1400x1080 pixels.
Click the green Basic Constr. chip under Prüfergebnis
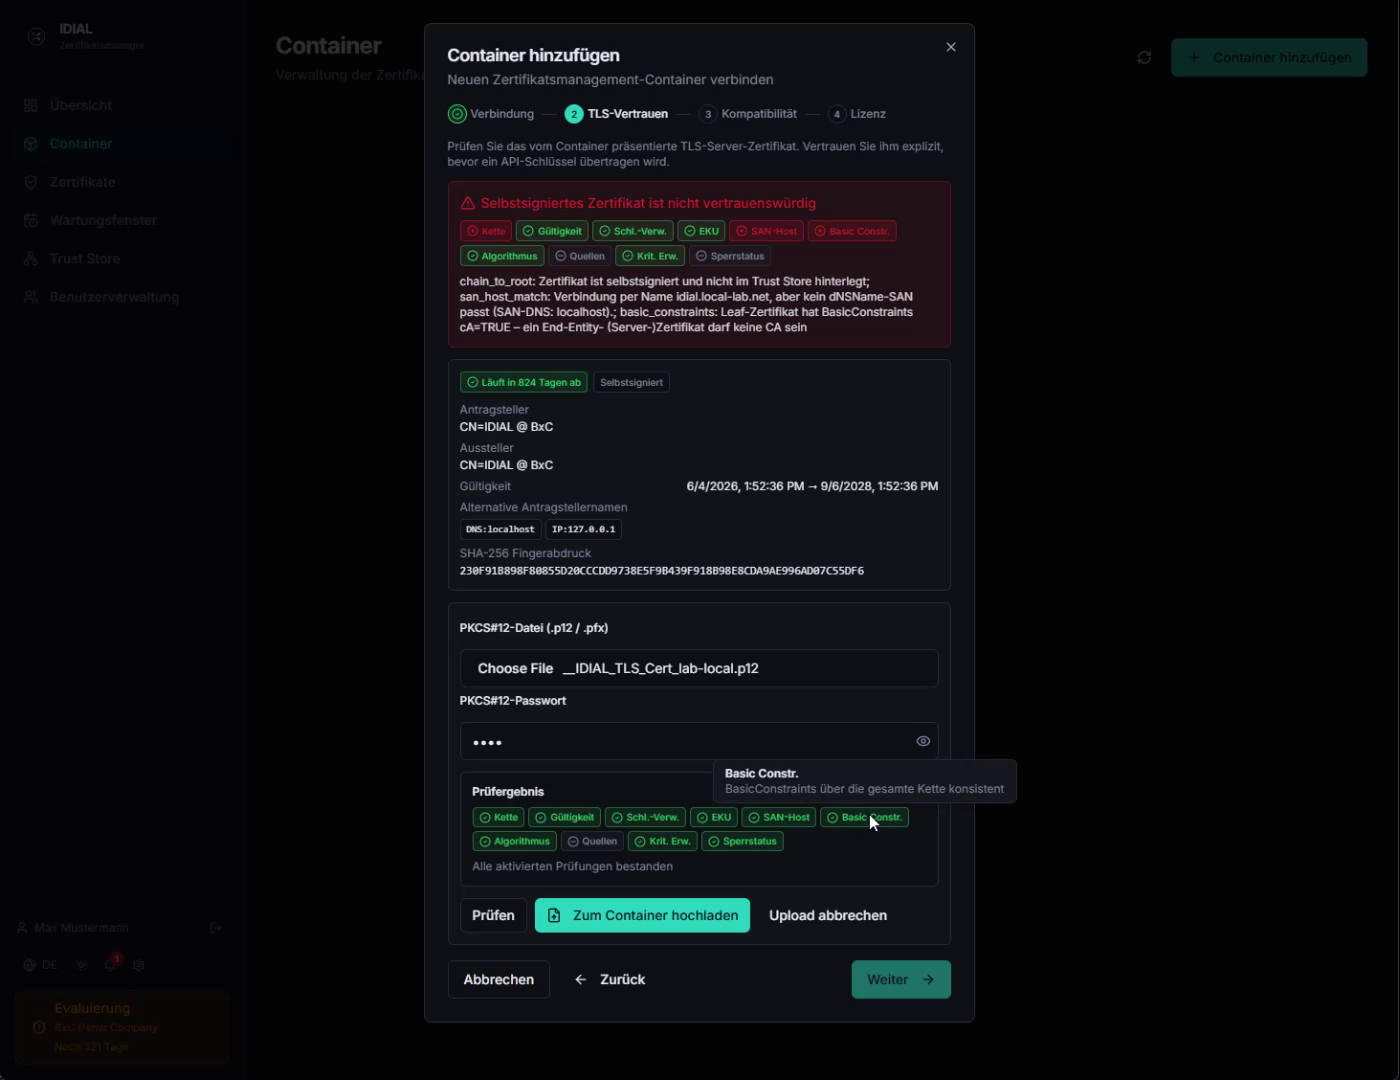click(x=864, y=817)
